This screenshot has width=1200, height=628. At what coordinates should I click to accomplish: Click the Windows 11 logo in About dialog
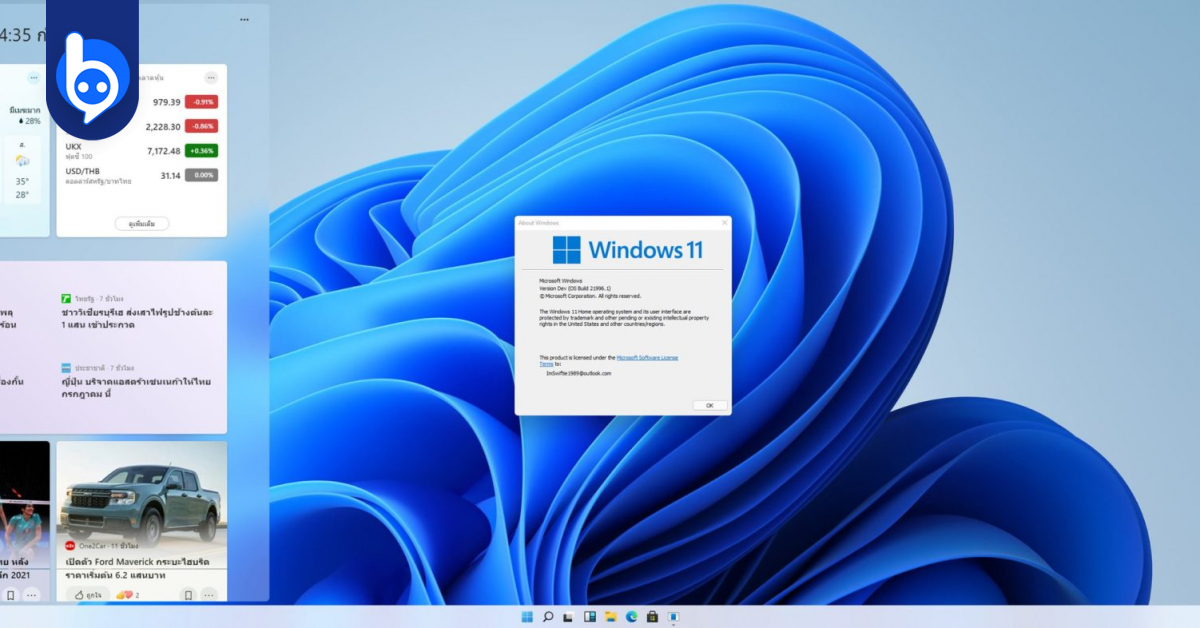566,248
